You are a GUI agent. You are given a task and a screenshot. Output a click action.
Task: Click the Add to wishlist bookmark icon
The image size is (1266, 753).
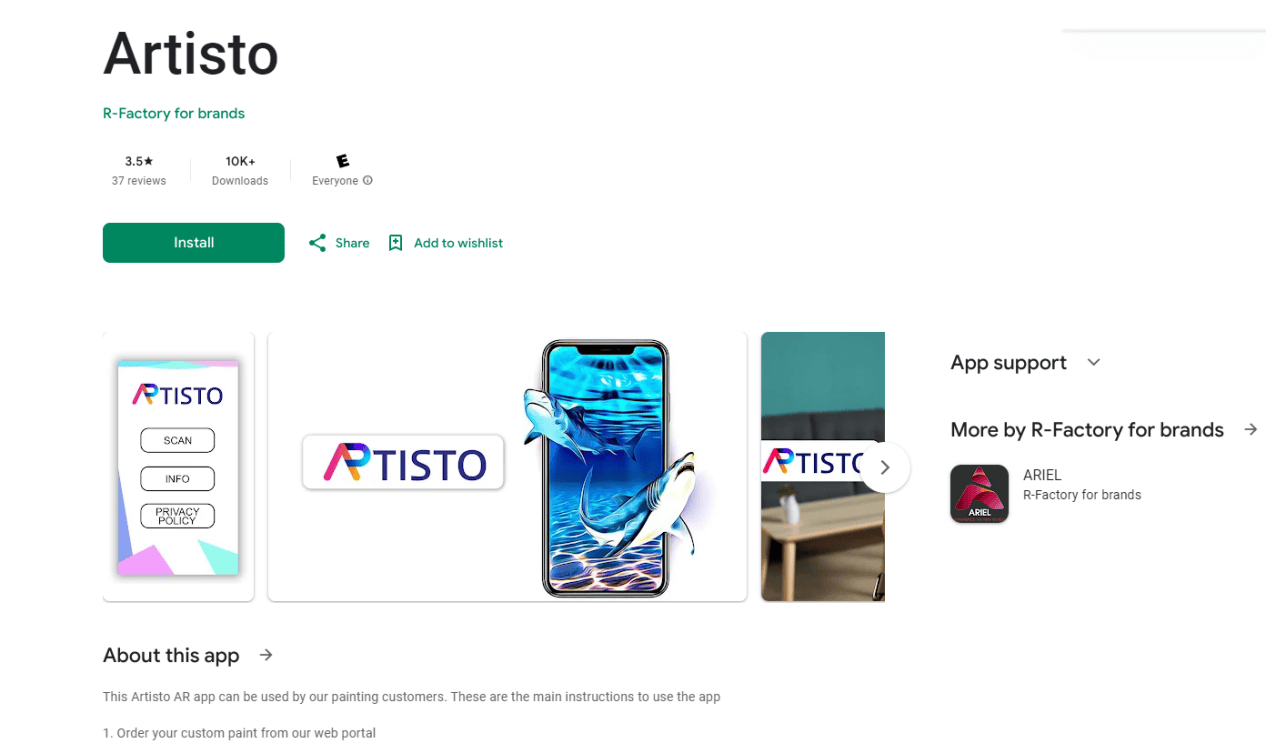(395, 243)
